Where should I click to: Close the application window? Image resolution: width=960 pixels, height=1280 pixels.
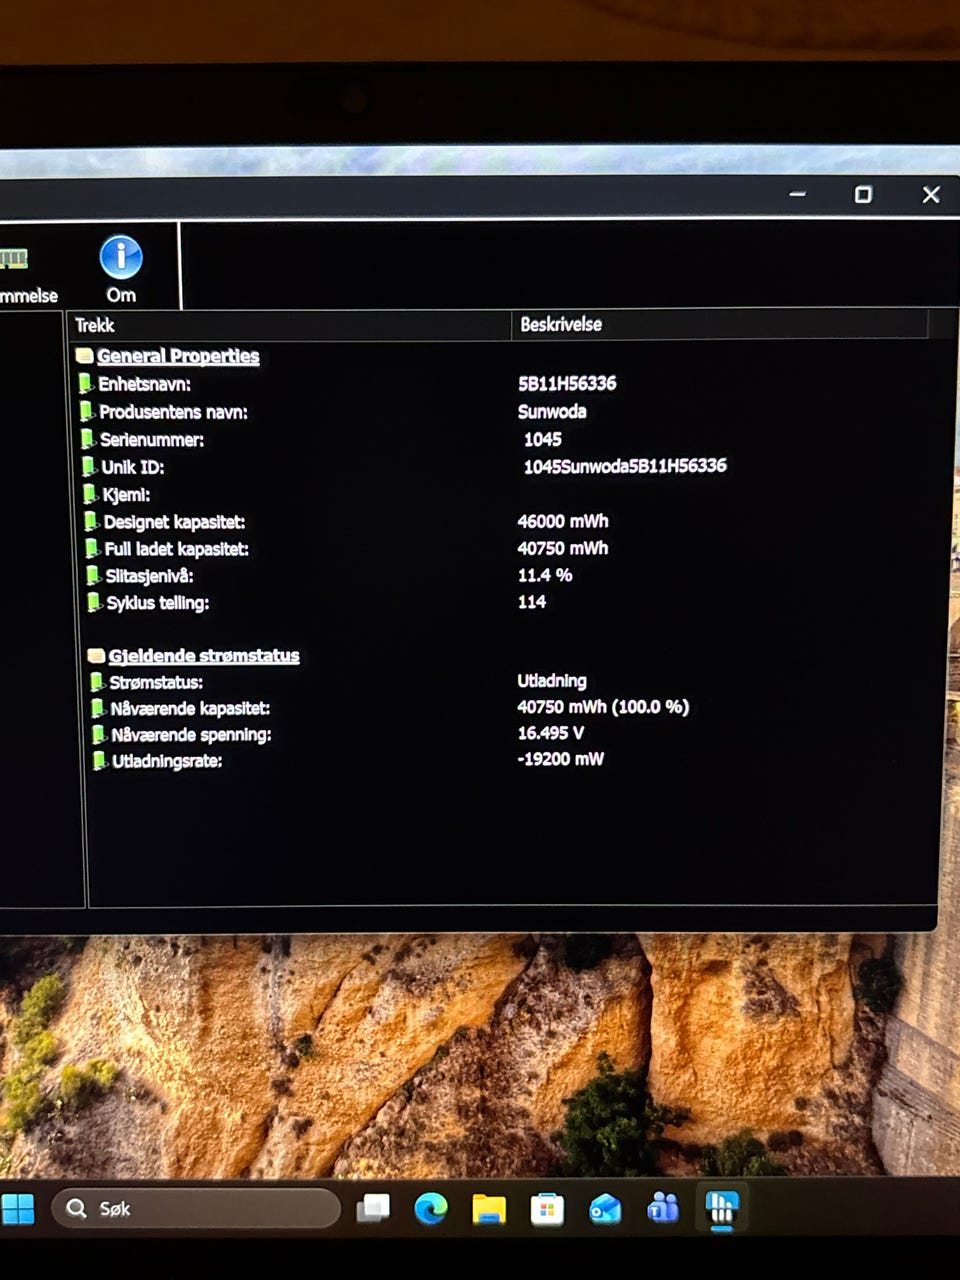pos(931,194)
